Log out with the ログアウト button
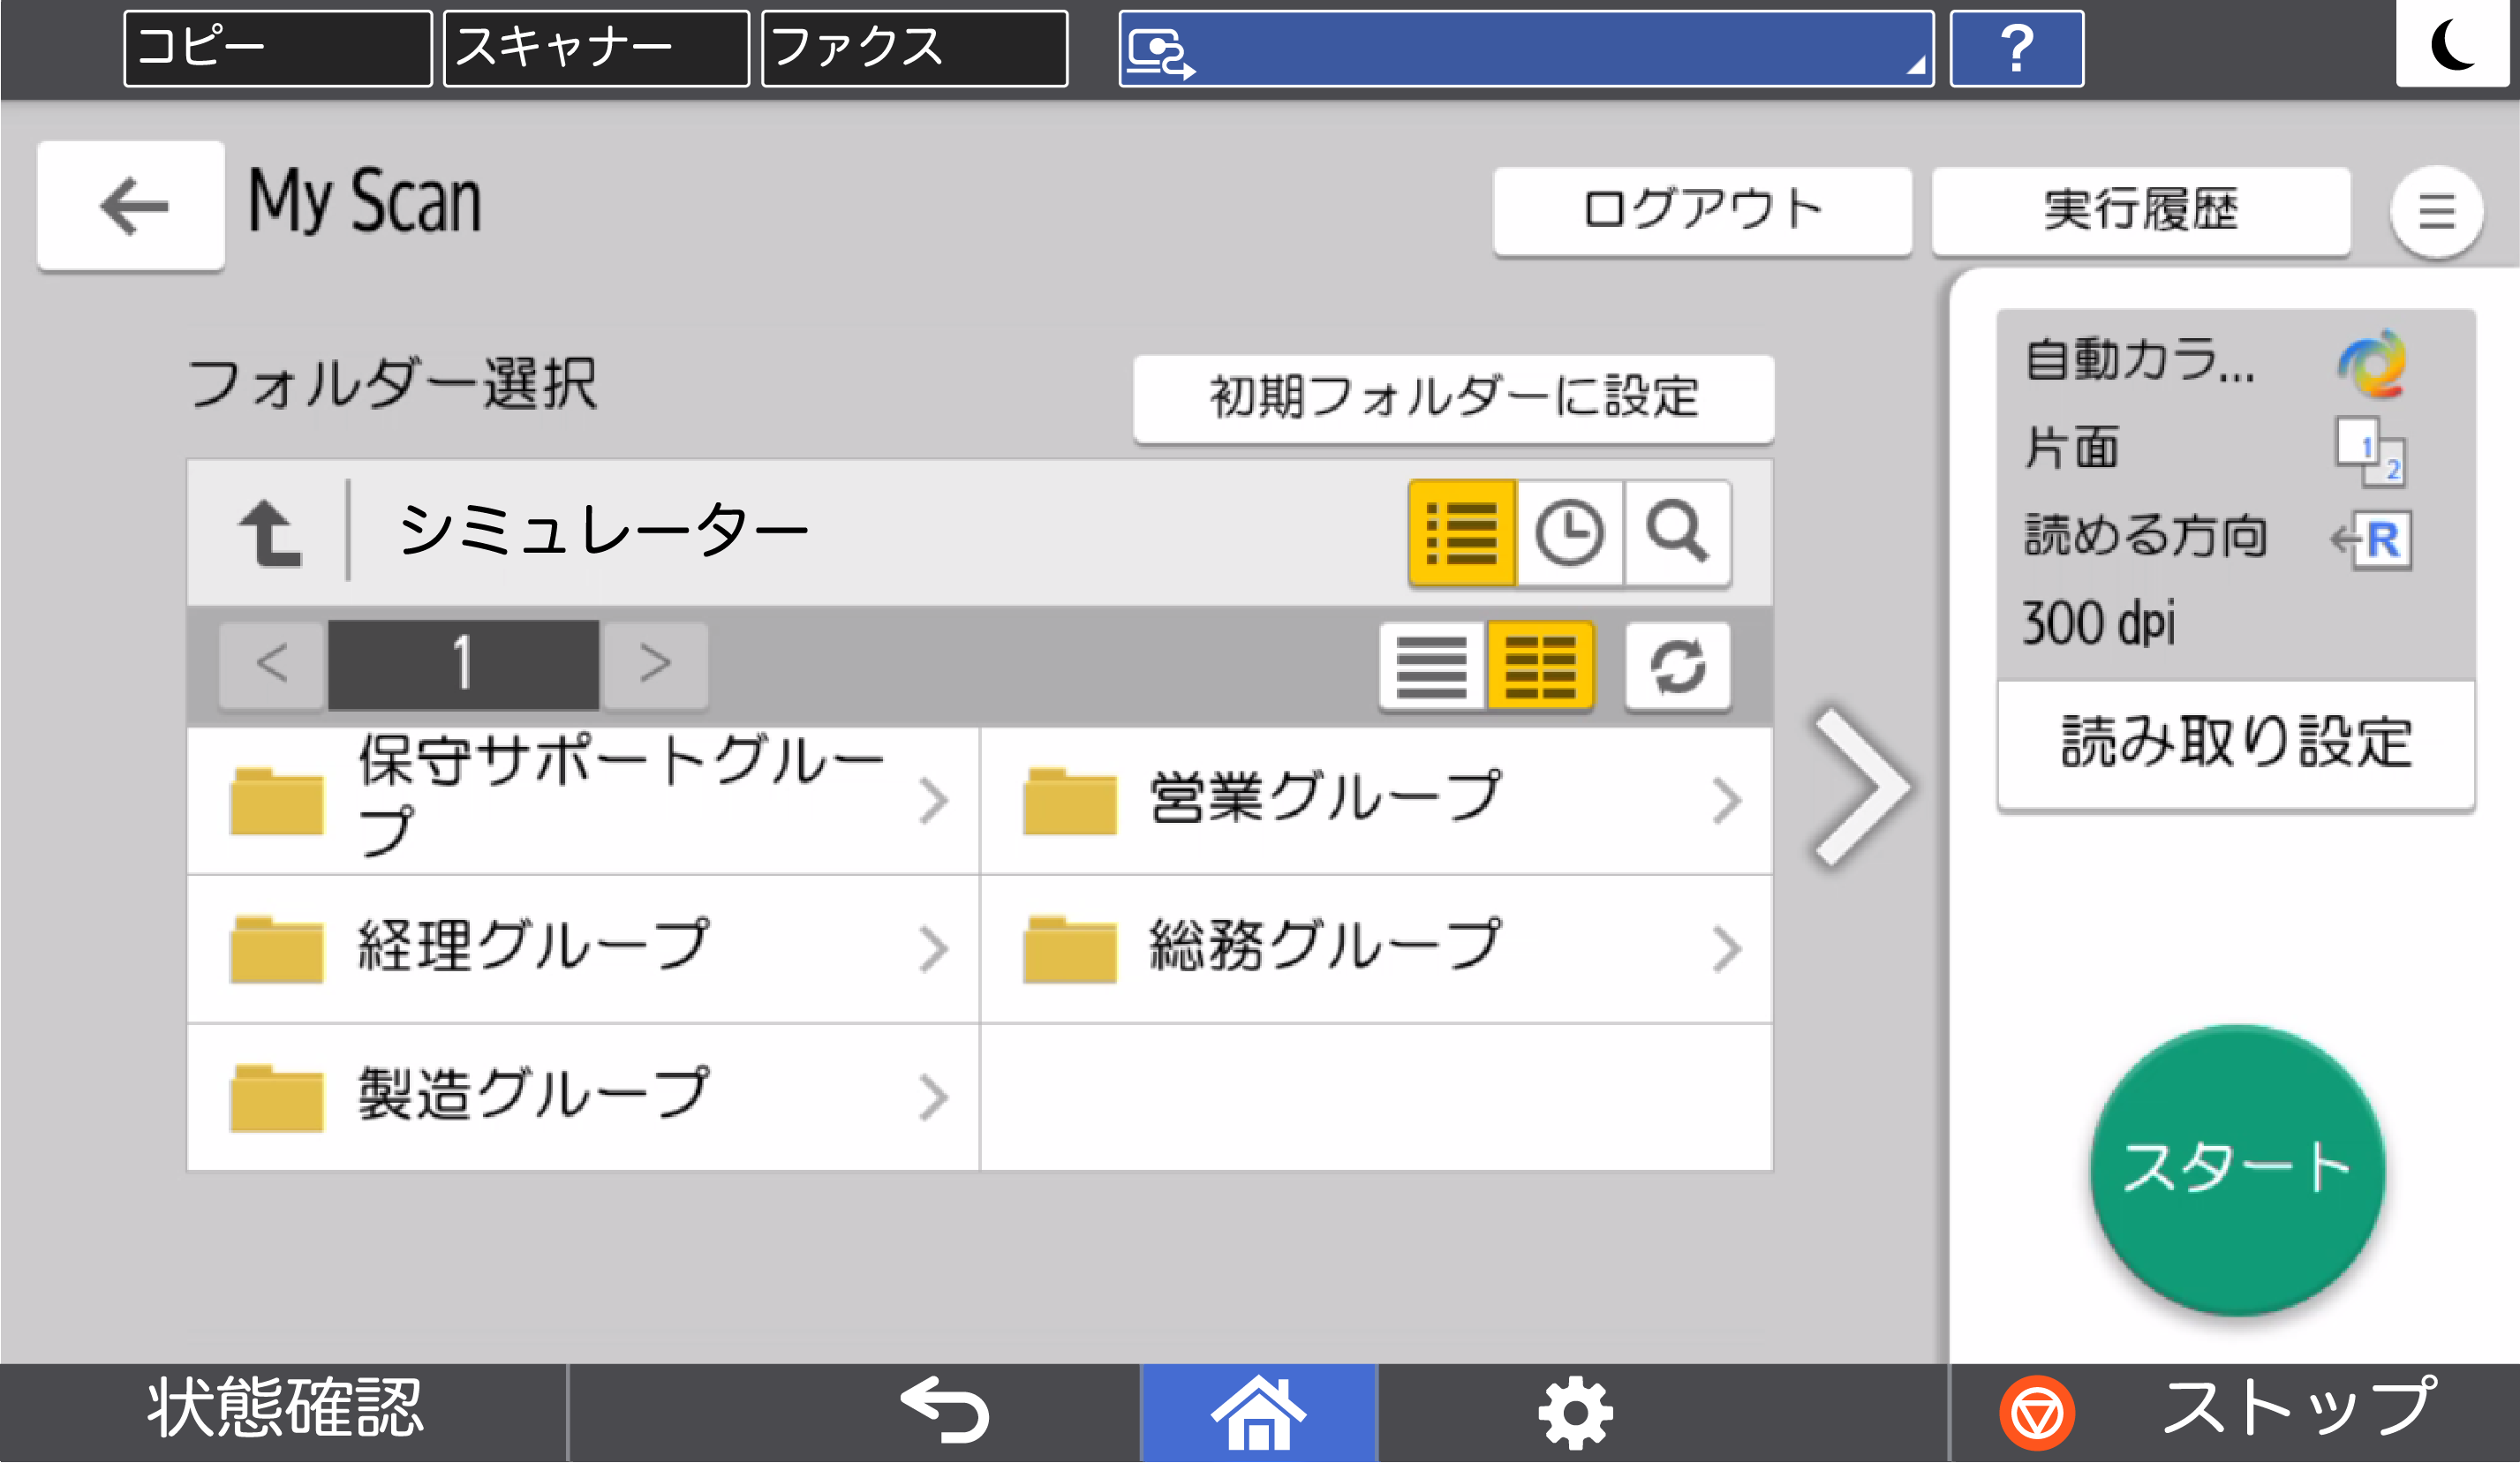Viewport: 2520px width, 1463px height. pos(1702,208)
